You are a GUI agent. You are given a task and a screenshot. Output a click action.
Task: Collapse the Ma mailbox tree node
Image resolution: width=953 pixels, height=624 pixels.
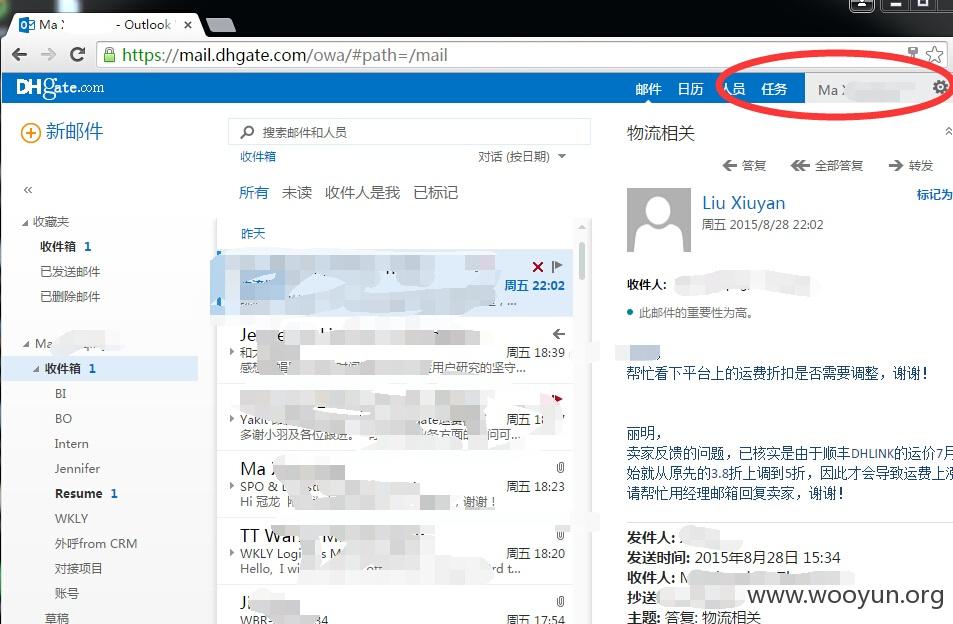click(x=26, y=344)
